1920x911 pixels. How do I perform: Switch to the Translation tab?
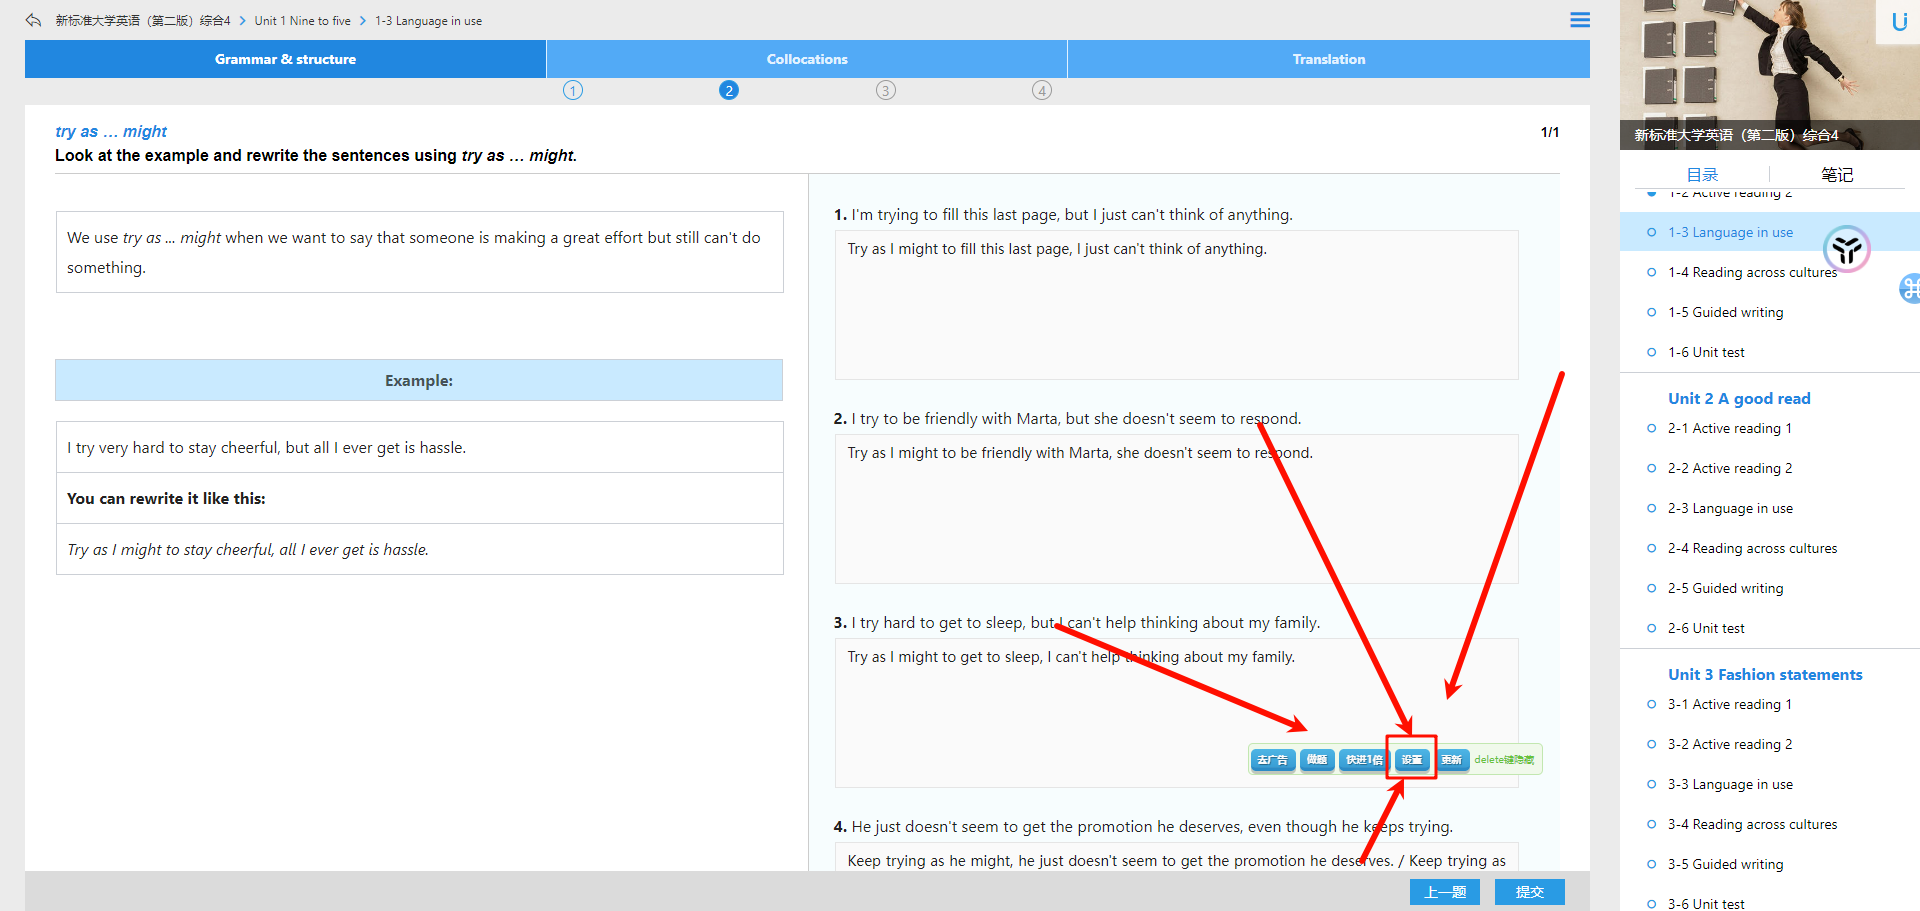1328,59
